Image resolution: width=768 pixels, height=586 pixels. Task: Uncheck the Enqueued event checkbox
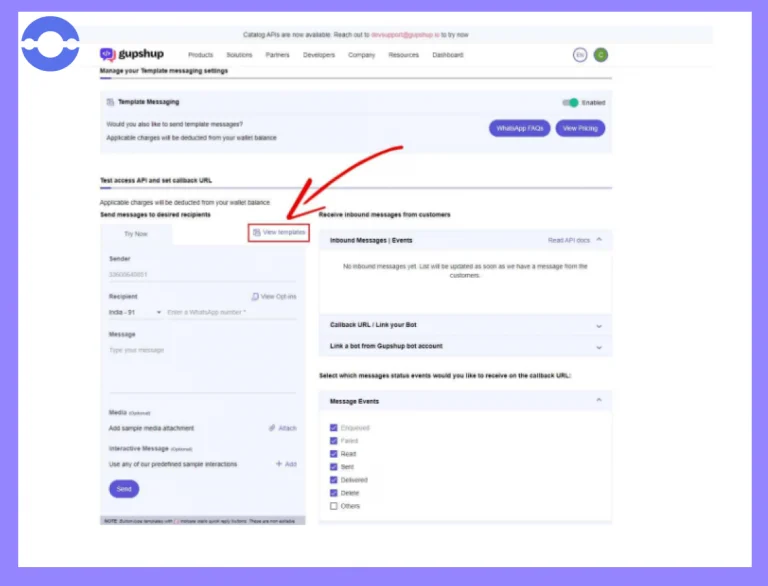(x=334, y=428)
